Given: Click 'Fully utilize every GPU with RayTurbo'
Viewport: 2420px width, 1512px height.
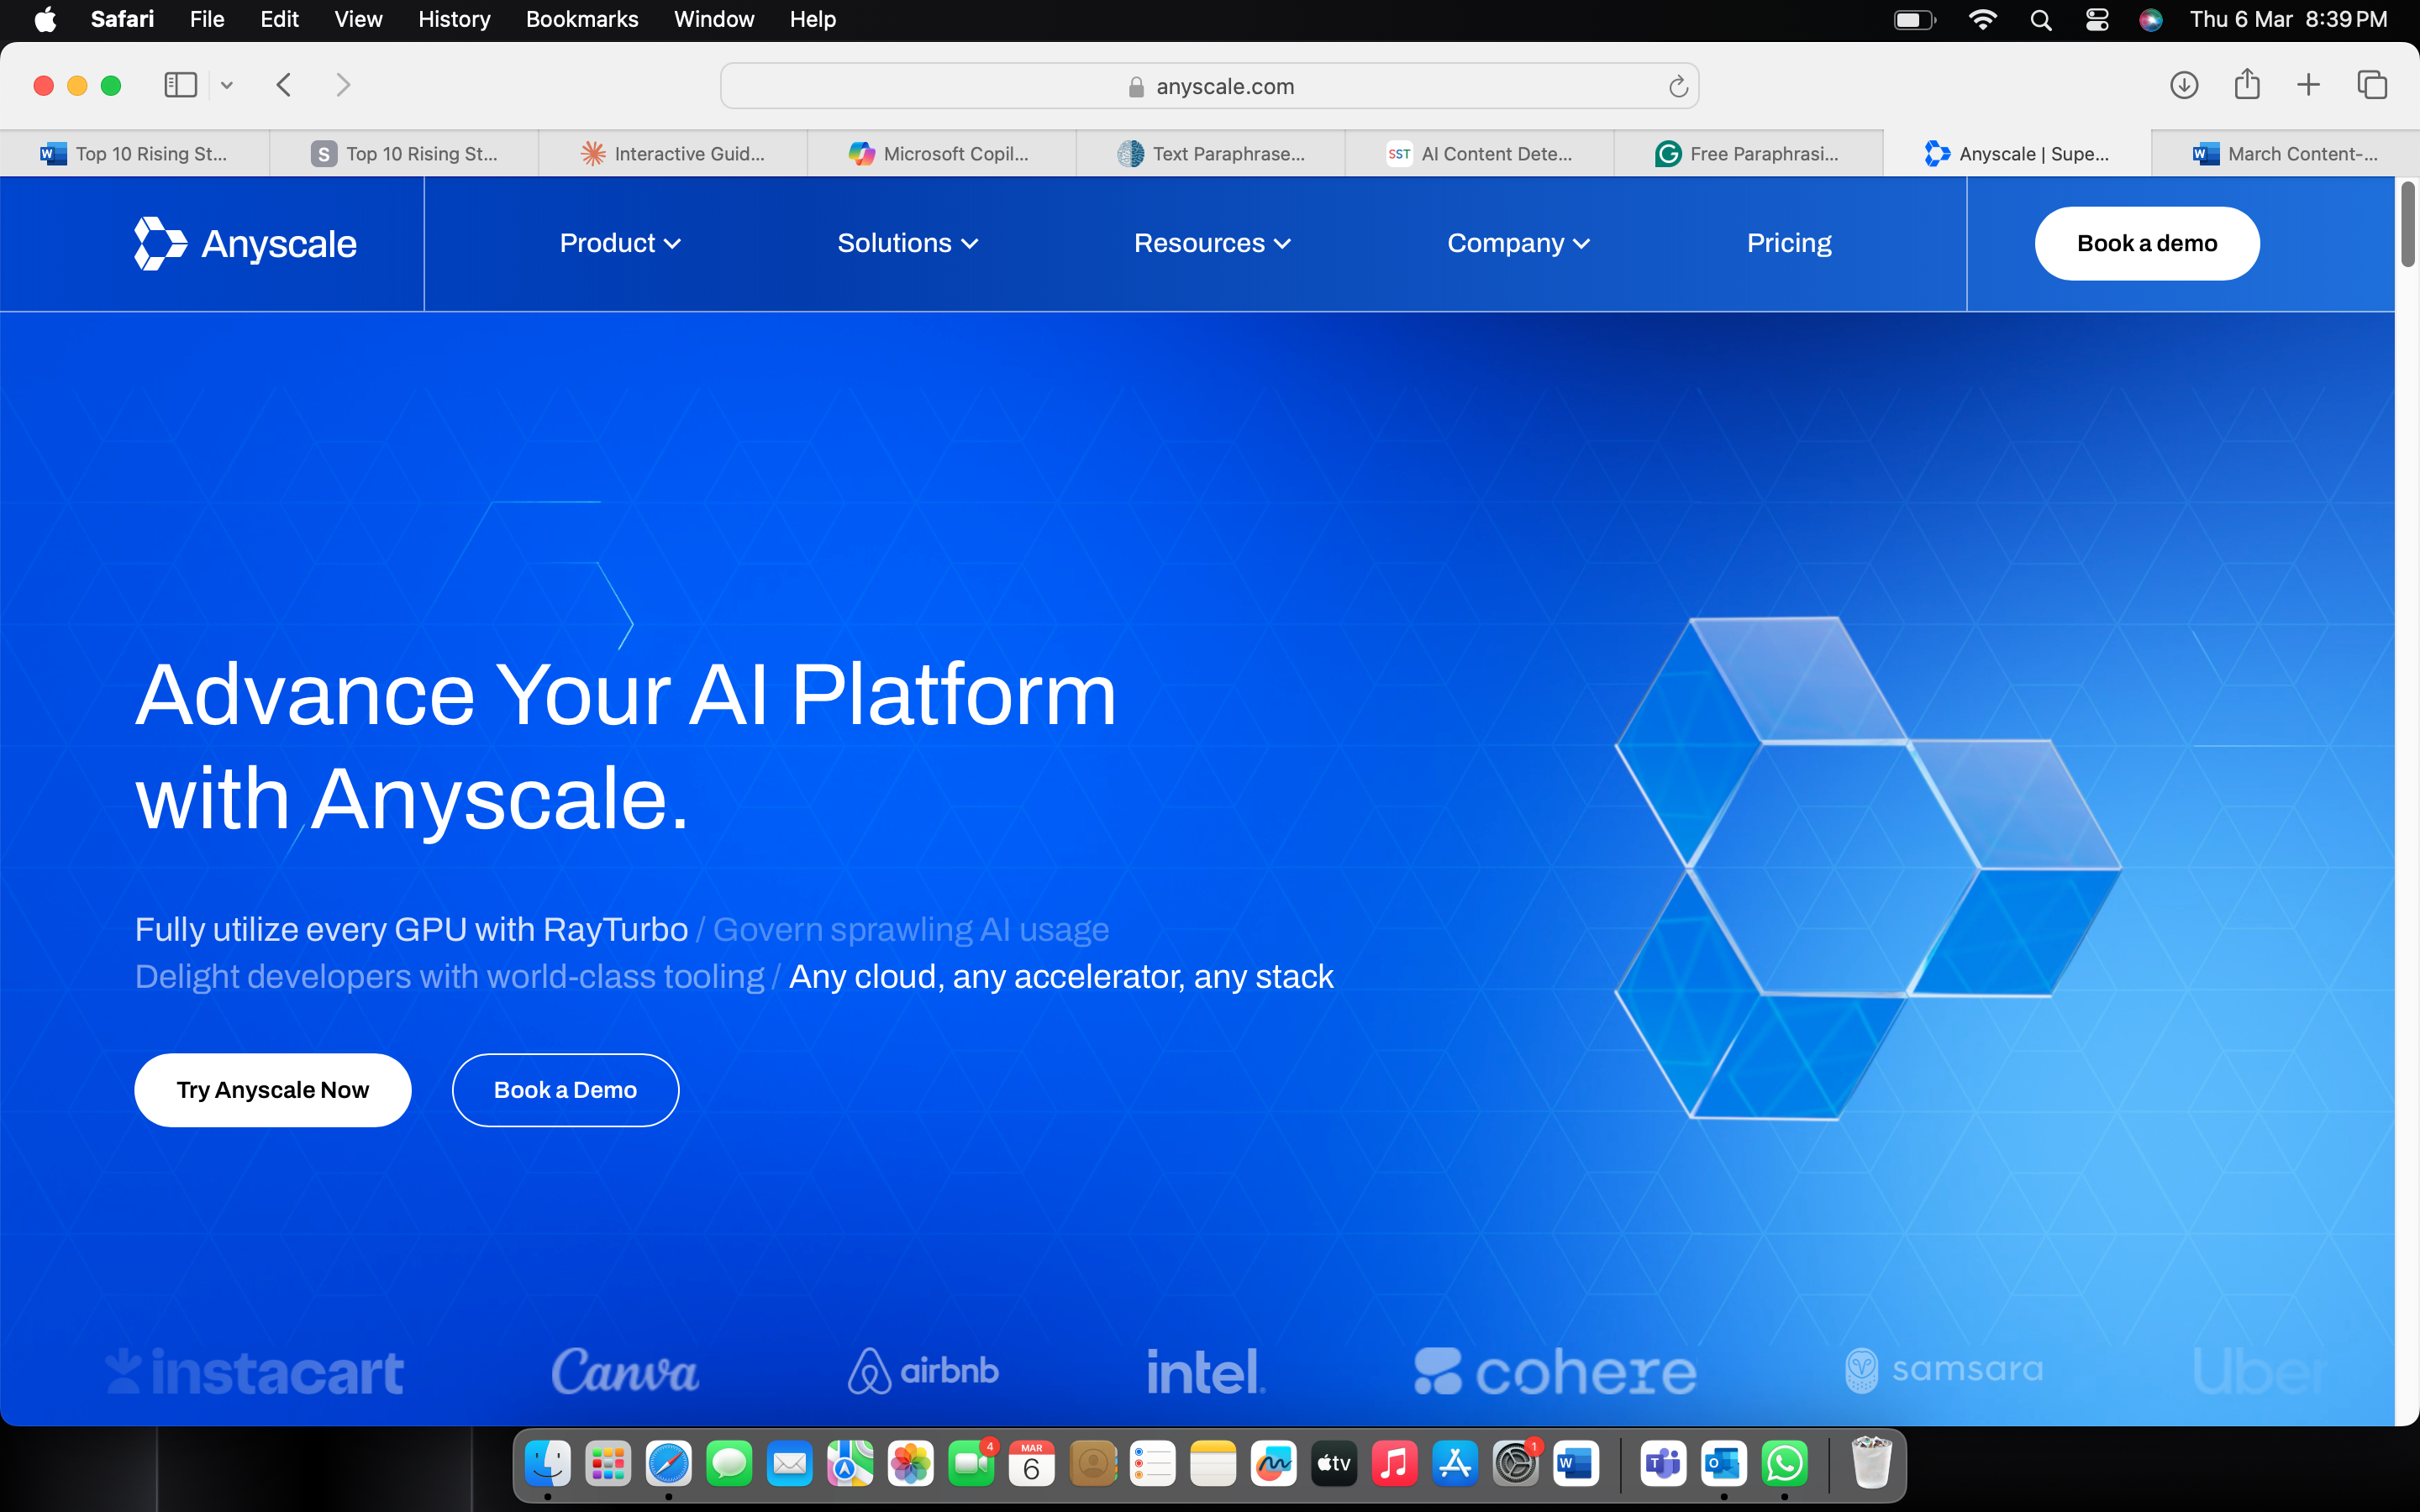Looking at the screenshot, I should point(411,930).
